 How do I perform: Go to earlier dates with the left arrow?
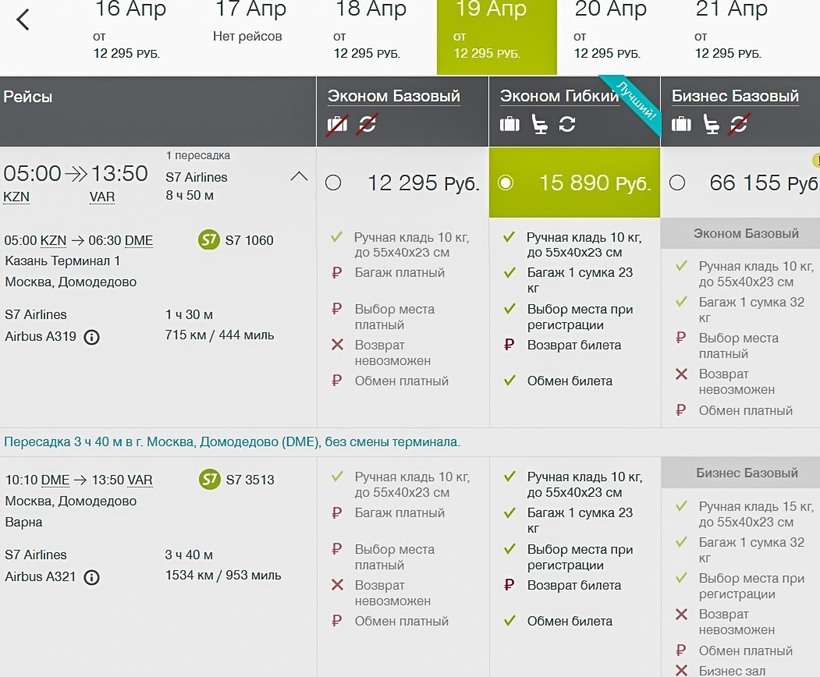pyautogui.click(x=24, y=19)
